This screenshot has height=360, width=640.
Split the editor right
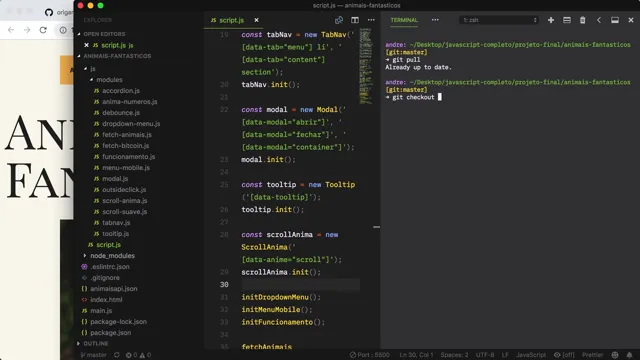click(x=355, y=20)
